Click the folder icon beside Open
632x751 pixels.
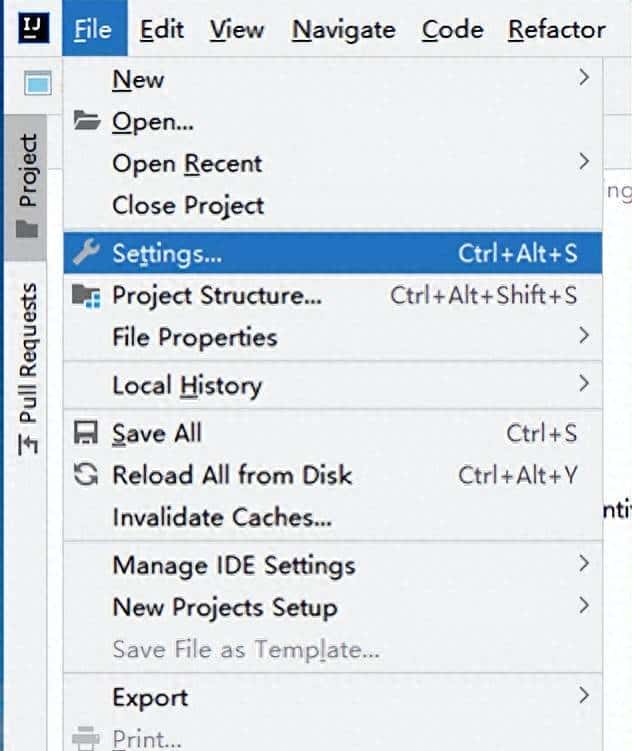click(x=88, y=122)
